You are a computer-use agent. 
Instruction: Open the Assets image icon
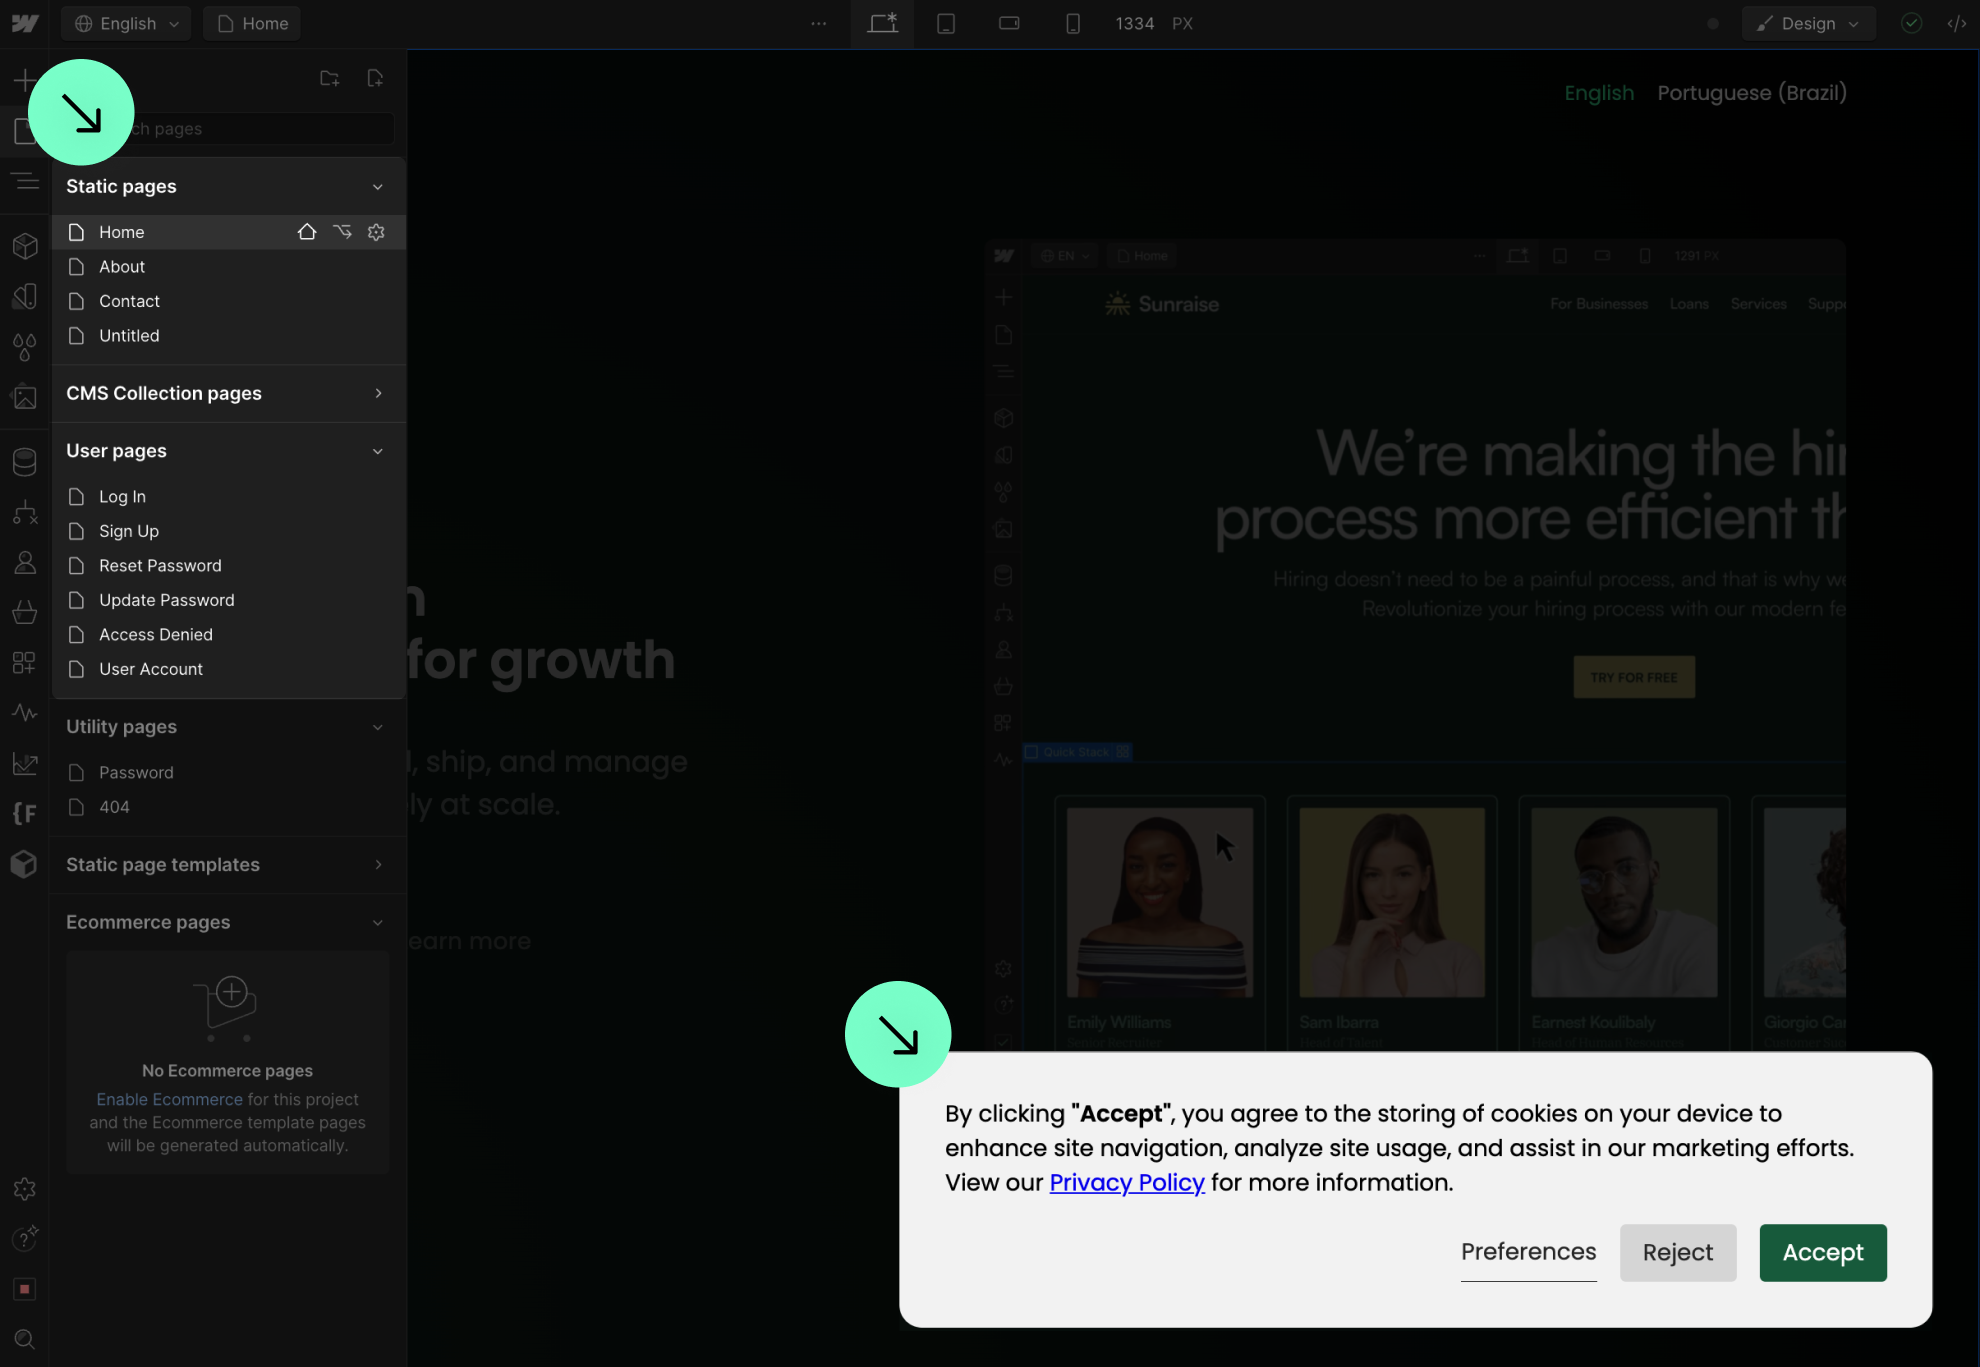click(25, 397)
